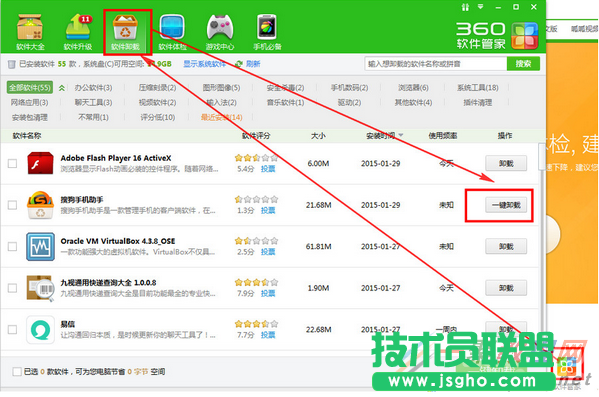The image size is (599, 397).
Task: Select the 驱动(2) category
Action: coord(349,102)
